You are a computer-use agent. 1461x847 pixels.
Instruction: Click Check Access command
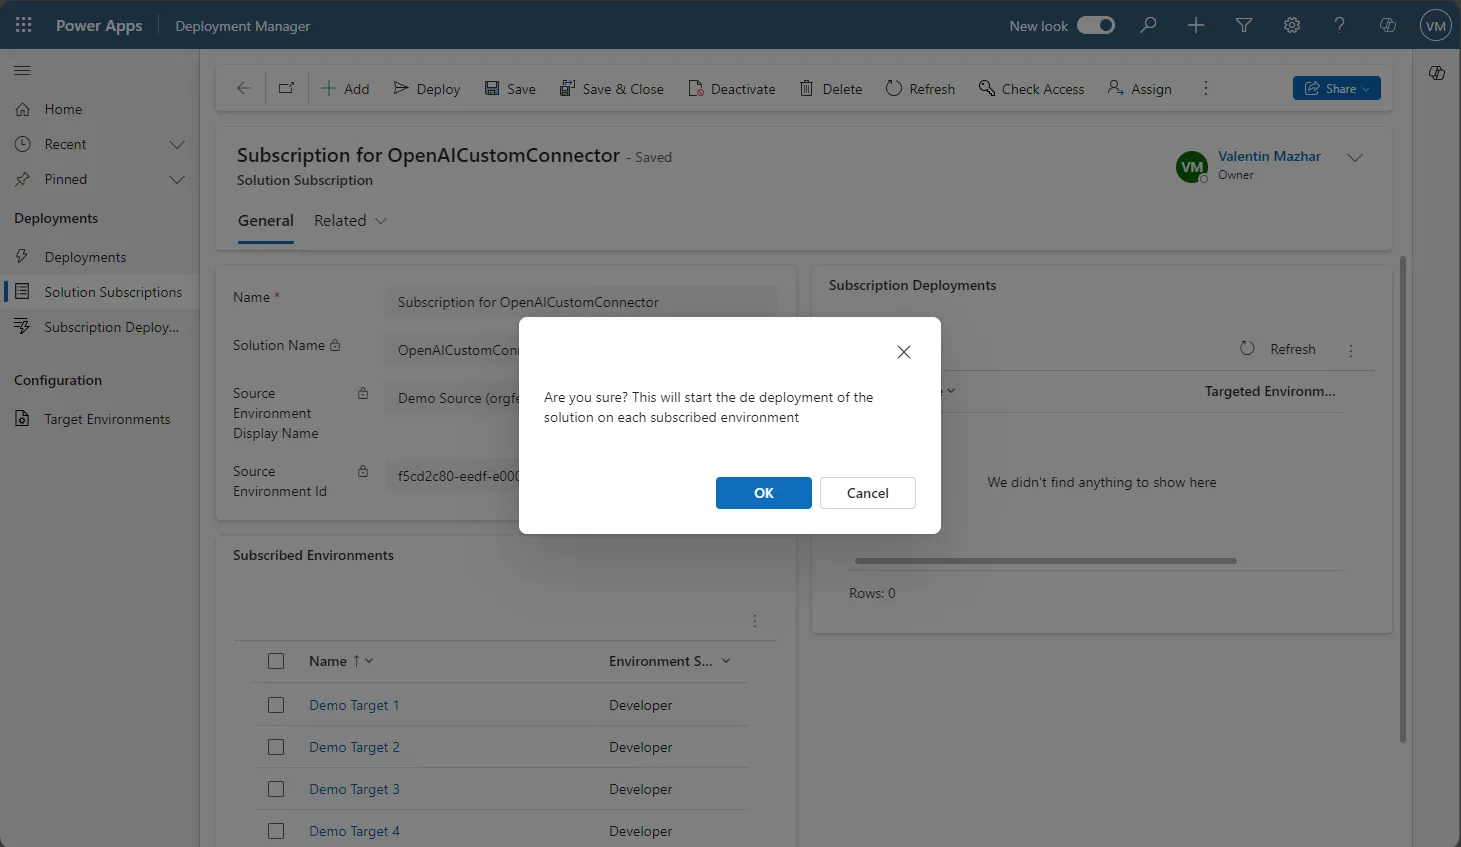coord(1031,89)
